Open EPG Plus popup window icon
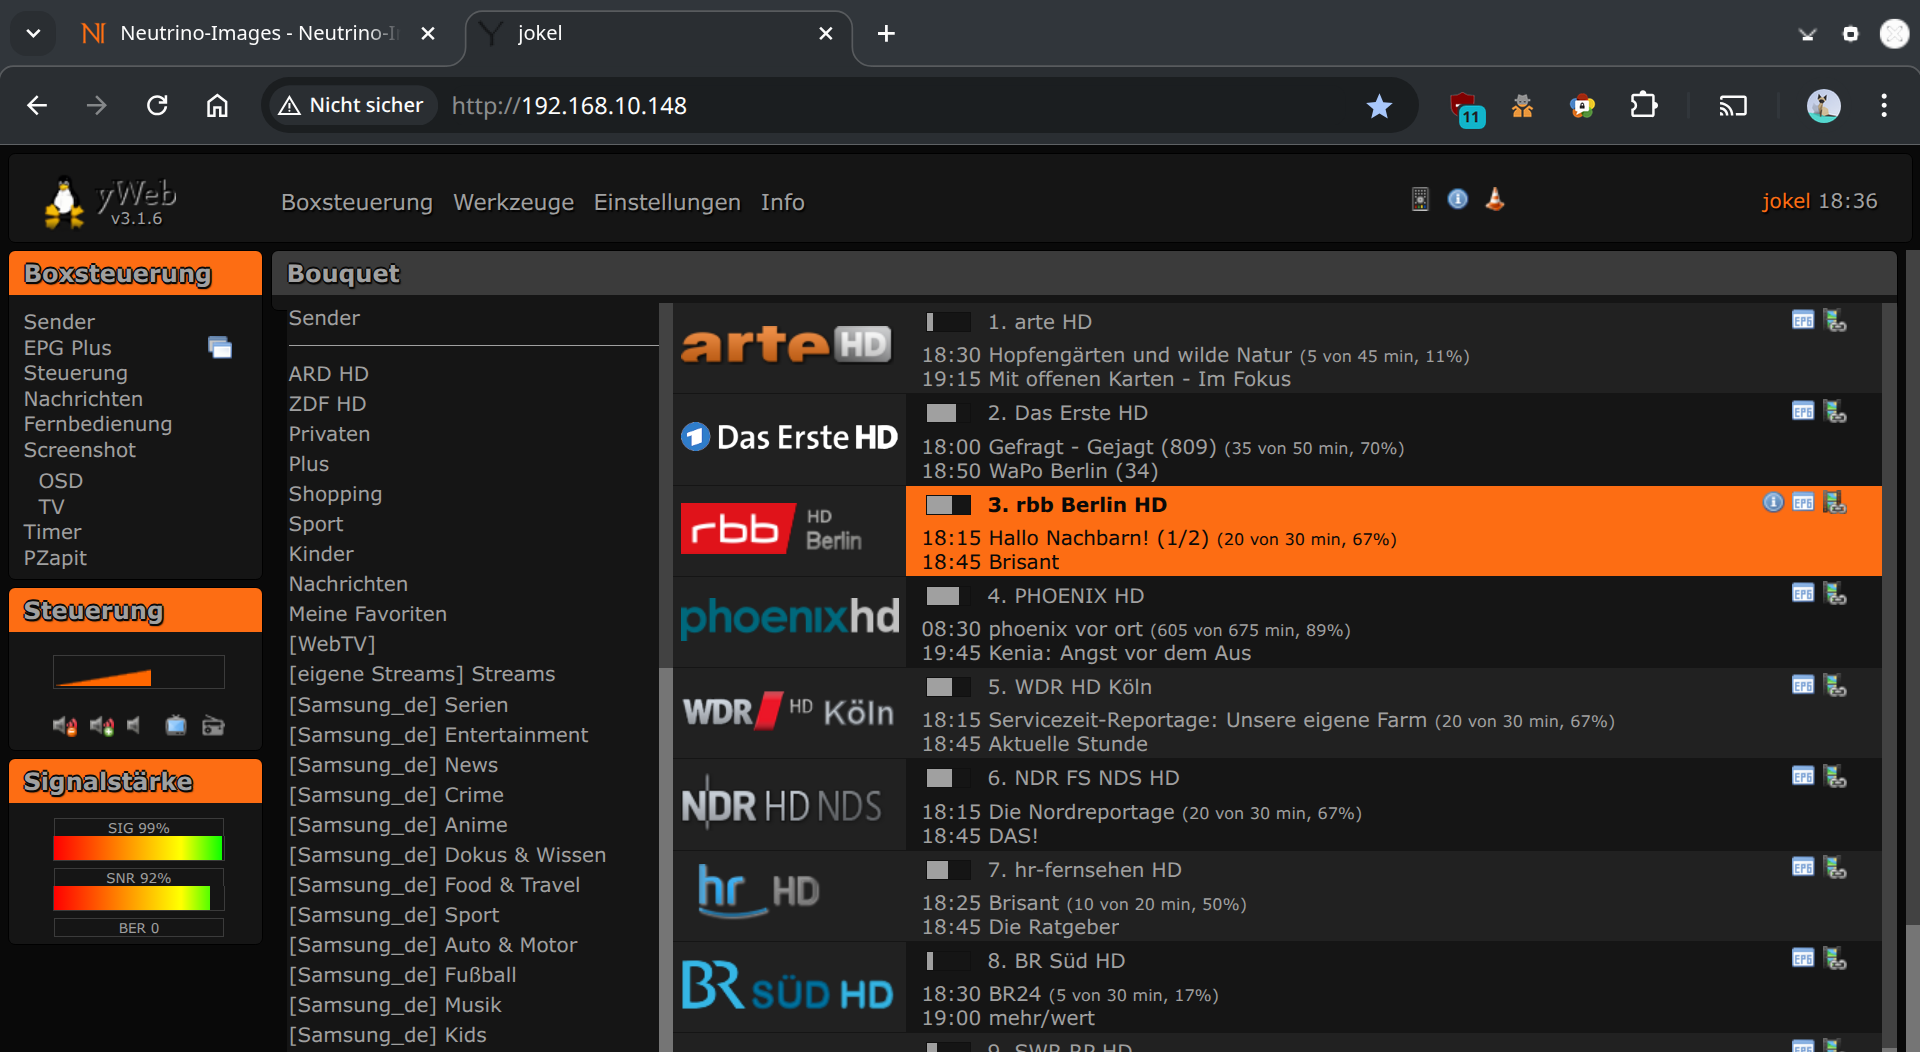Viewport: 1920px width, 1052px height. point(220,348)
